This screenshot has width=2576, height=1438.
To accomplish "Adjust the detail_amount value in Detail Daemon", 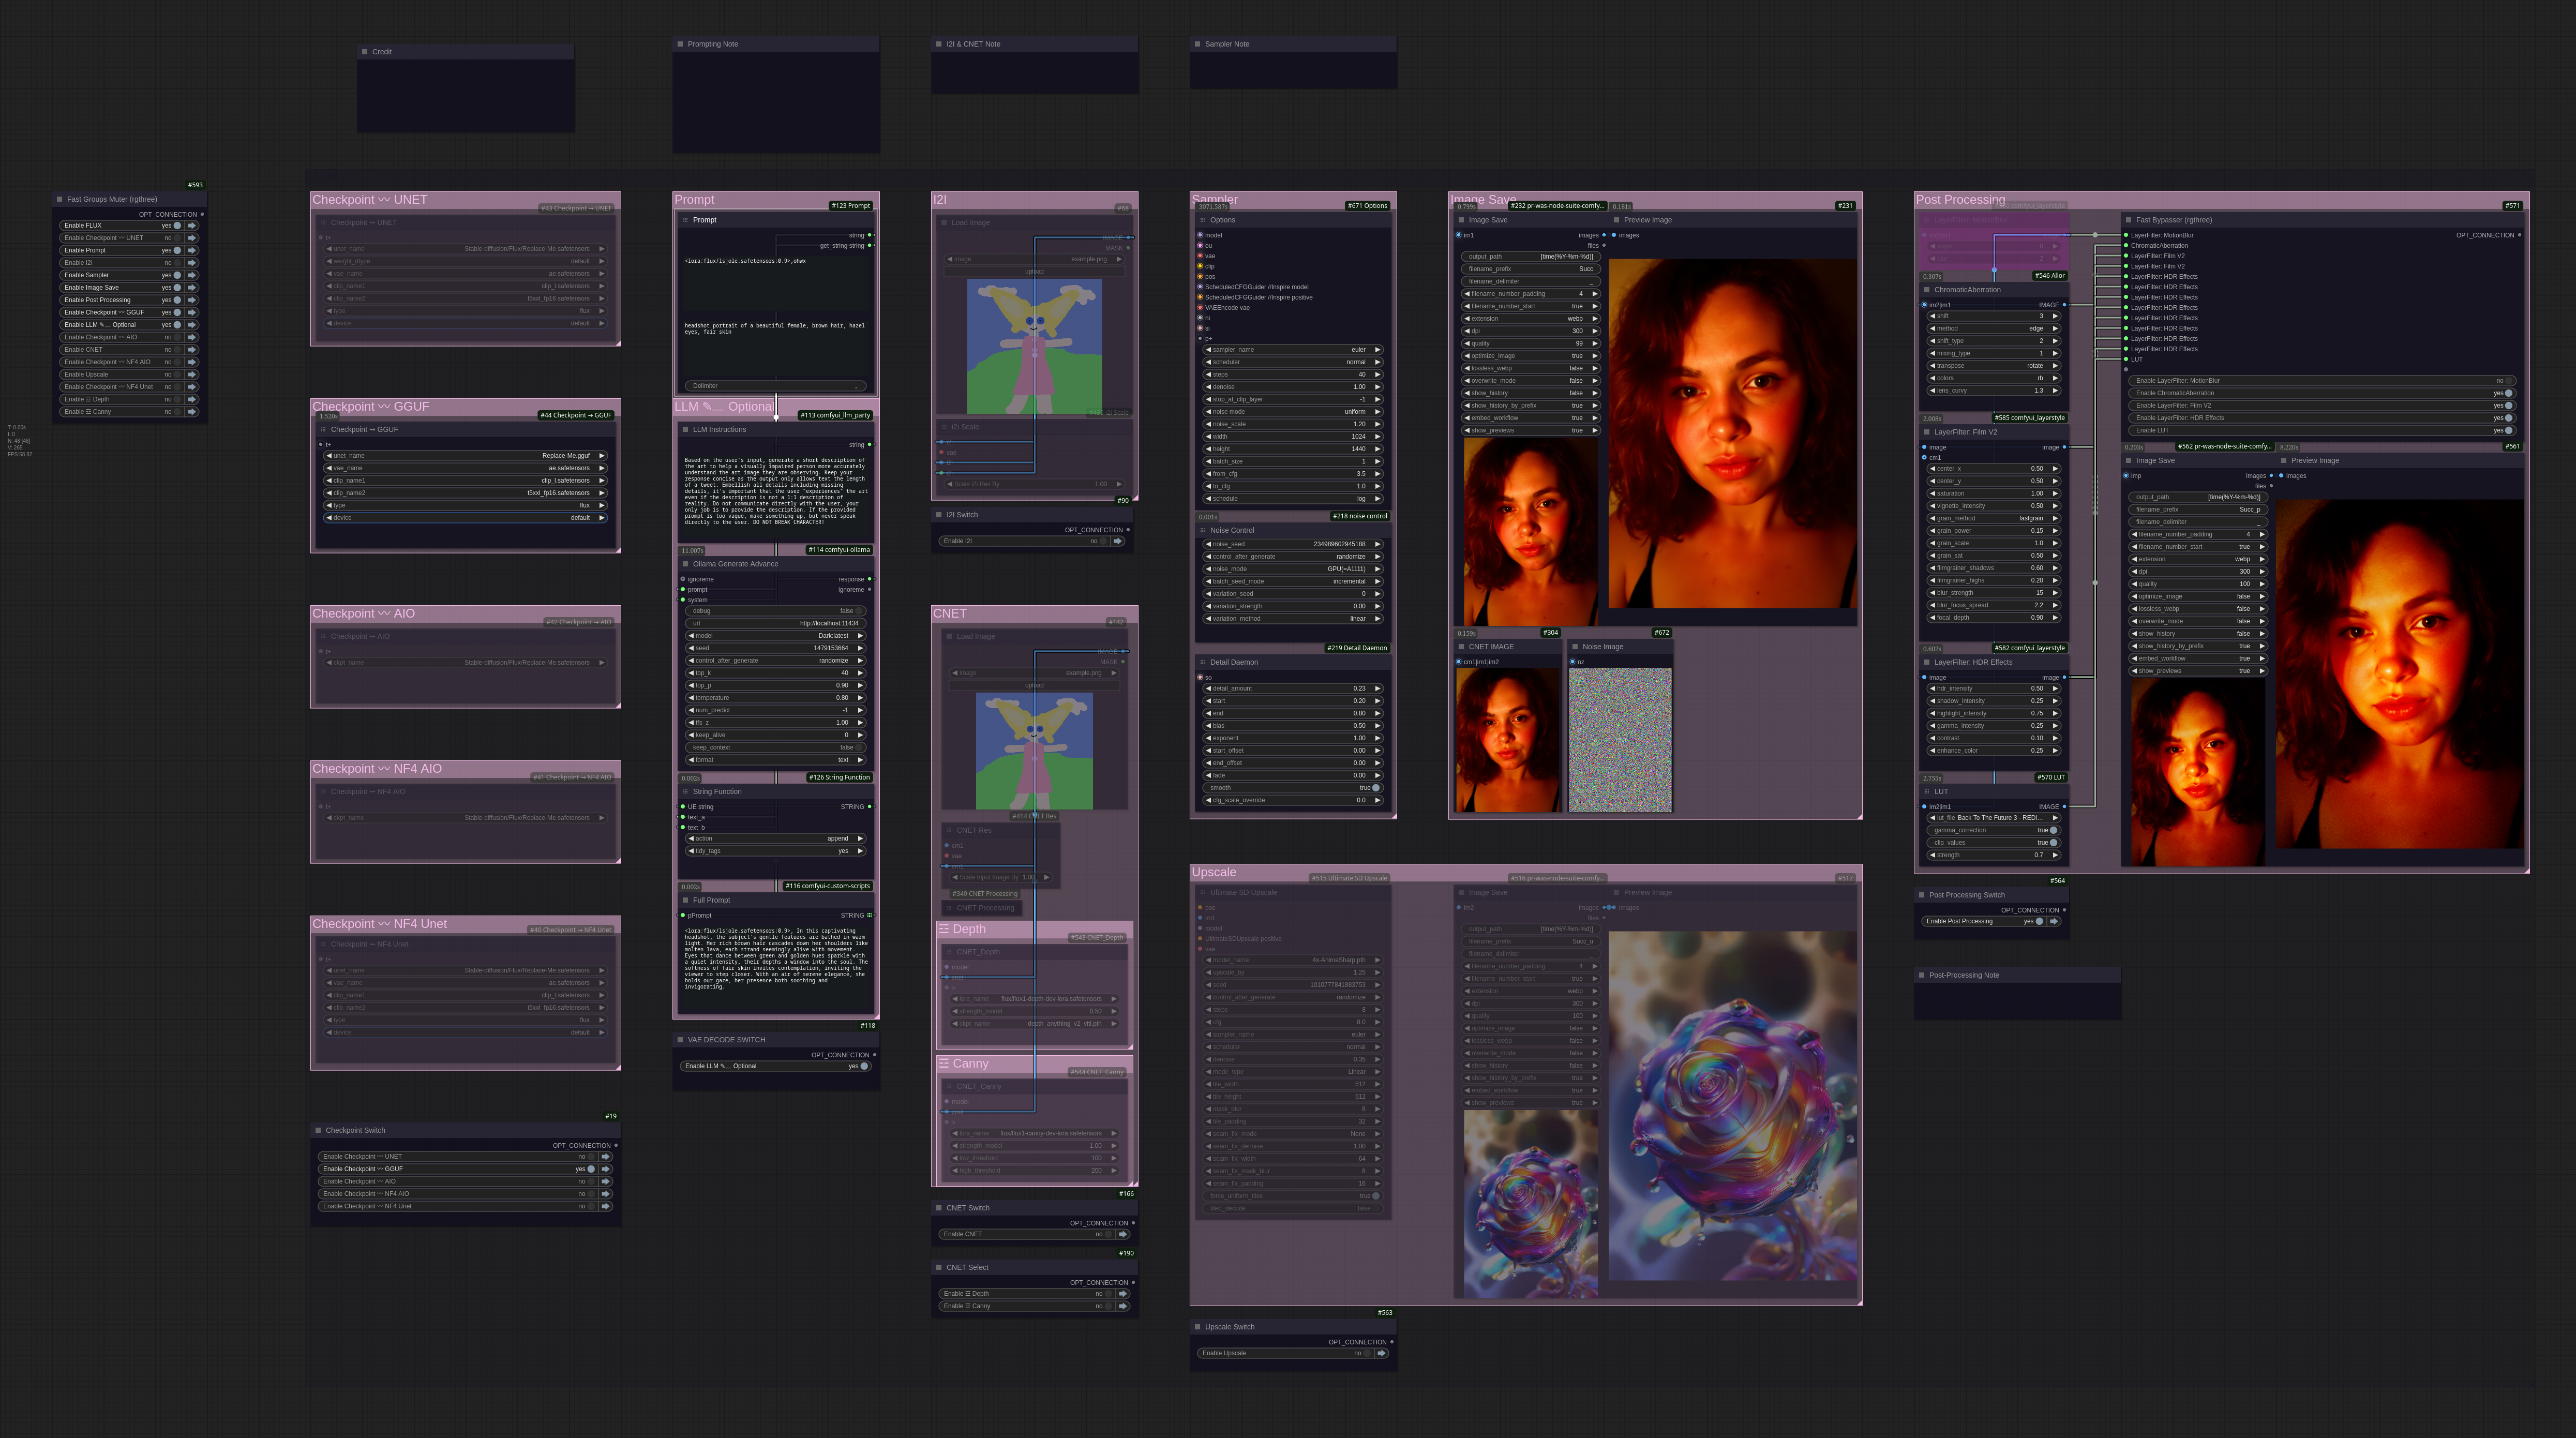I will pos(1292,688).
